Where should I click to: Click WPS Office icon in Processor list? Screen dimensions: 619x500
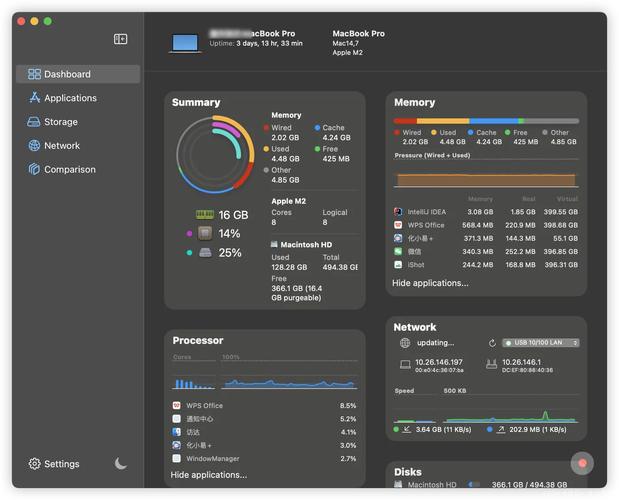176,405
